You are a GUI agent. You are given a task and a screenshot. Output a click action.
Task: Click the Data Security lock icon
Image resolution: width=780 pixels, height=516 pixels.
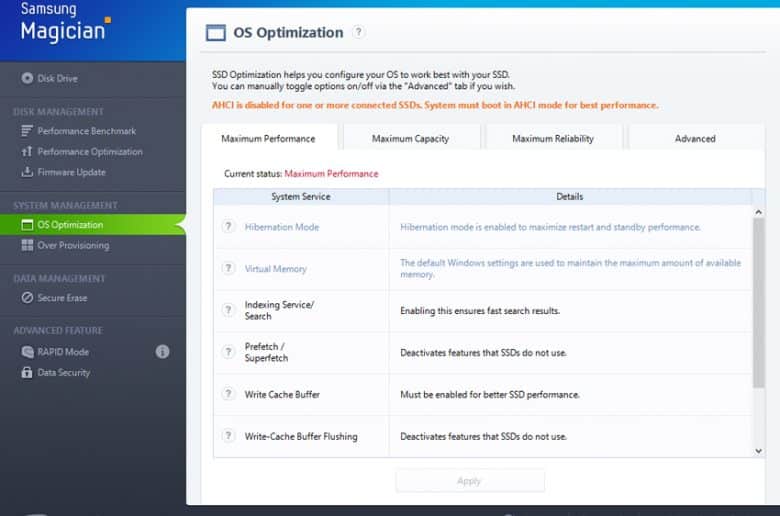coord(27,372)
